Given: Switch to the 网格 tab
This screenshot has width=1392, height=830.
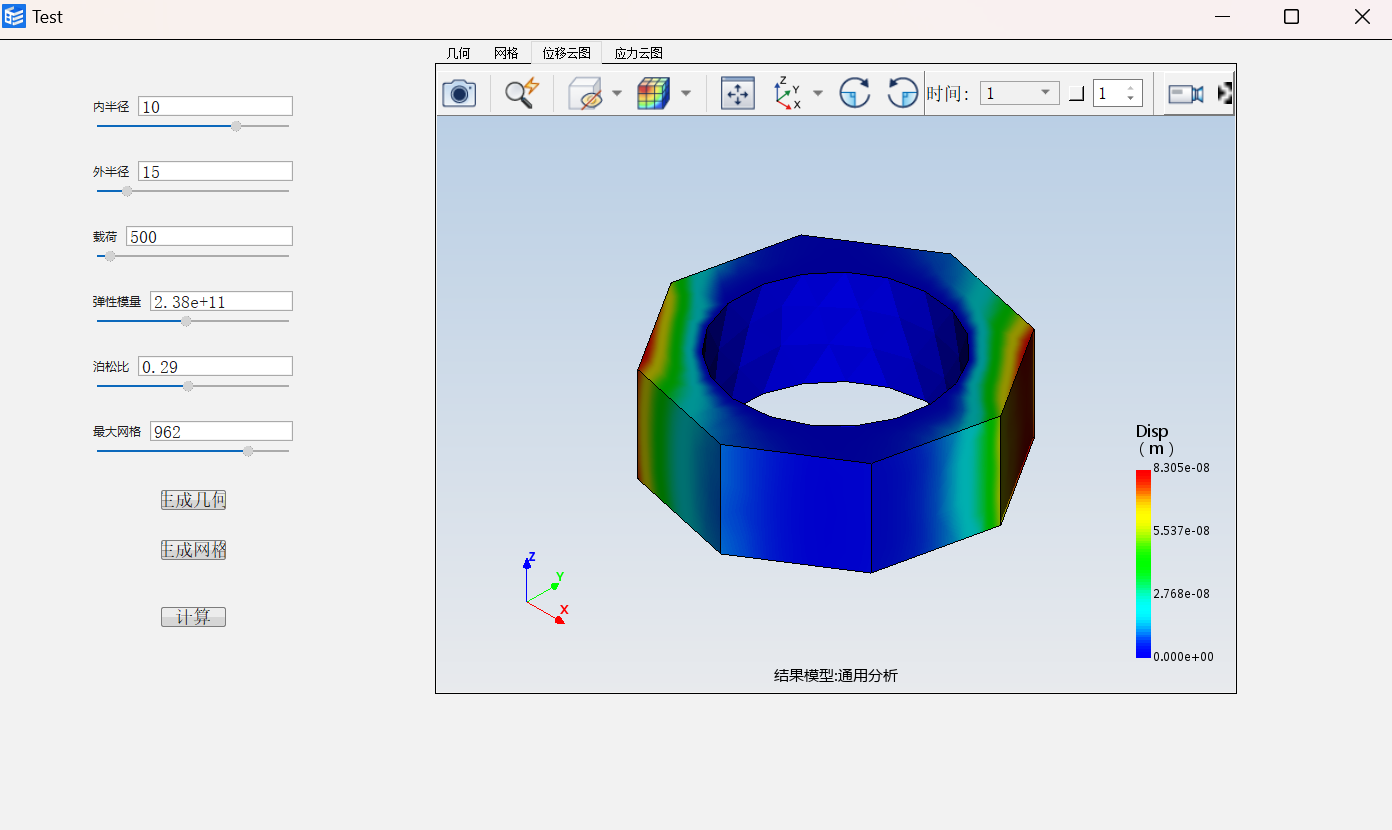Looking at the screenshot, I should pos(506,53).
